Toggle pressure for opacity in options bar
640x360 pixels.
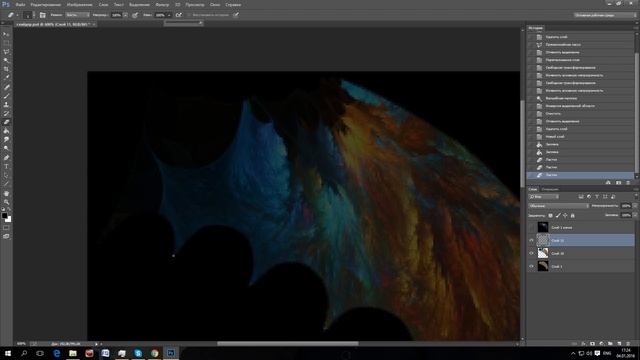pyautogui.click(x=135, y=15)
